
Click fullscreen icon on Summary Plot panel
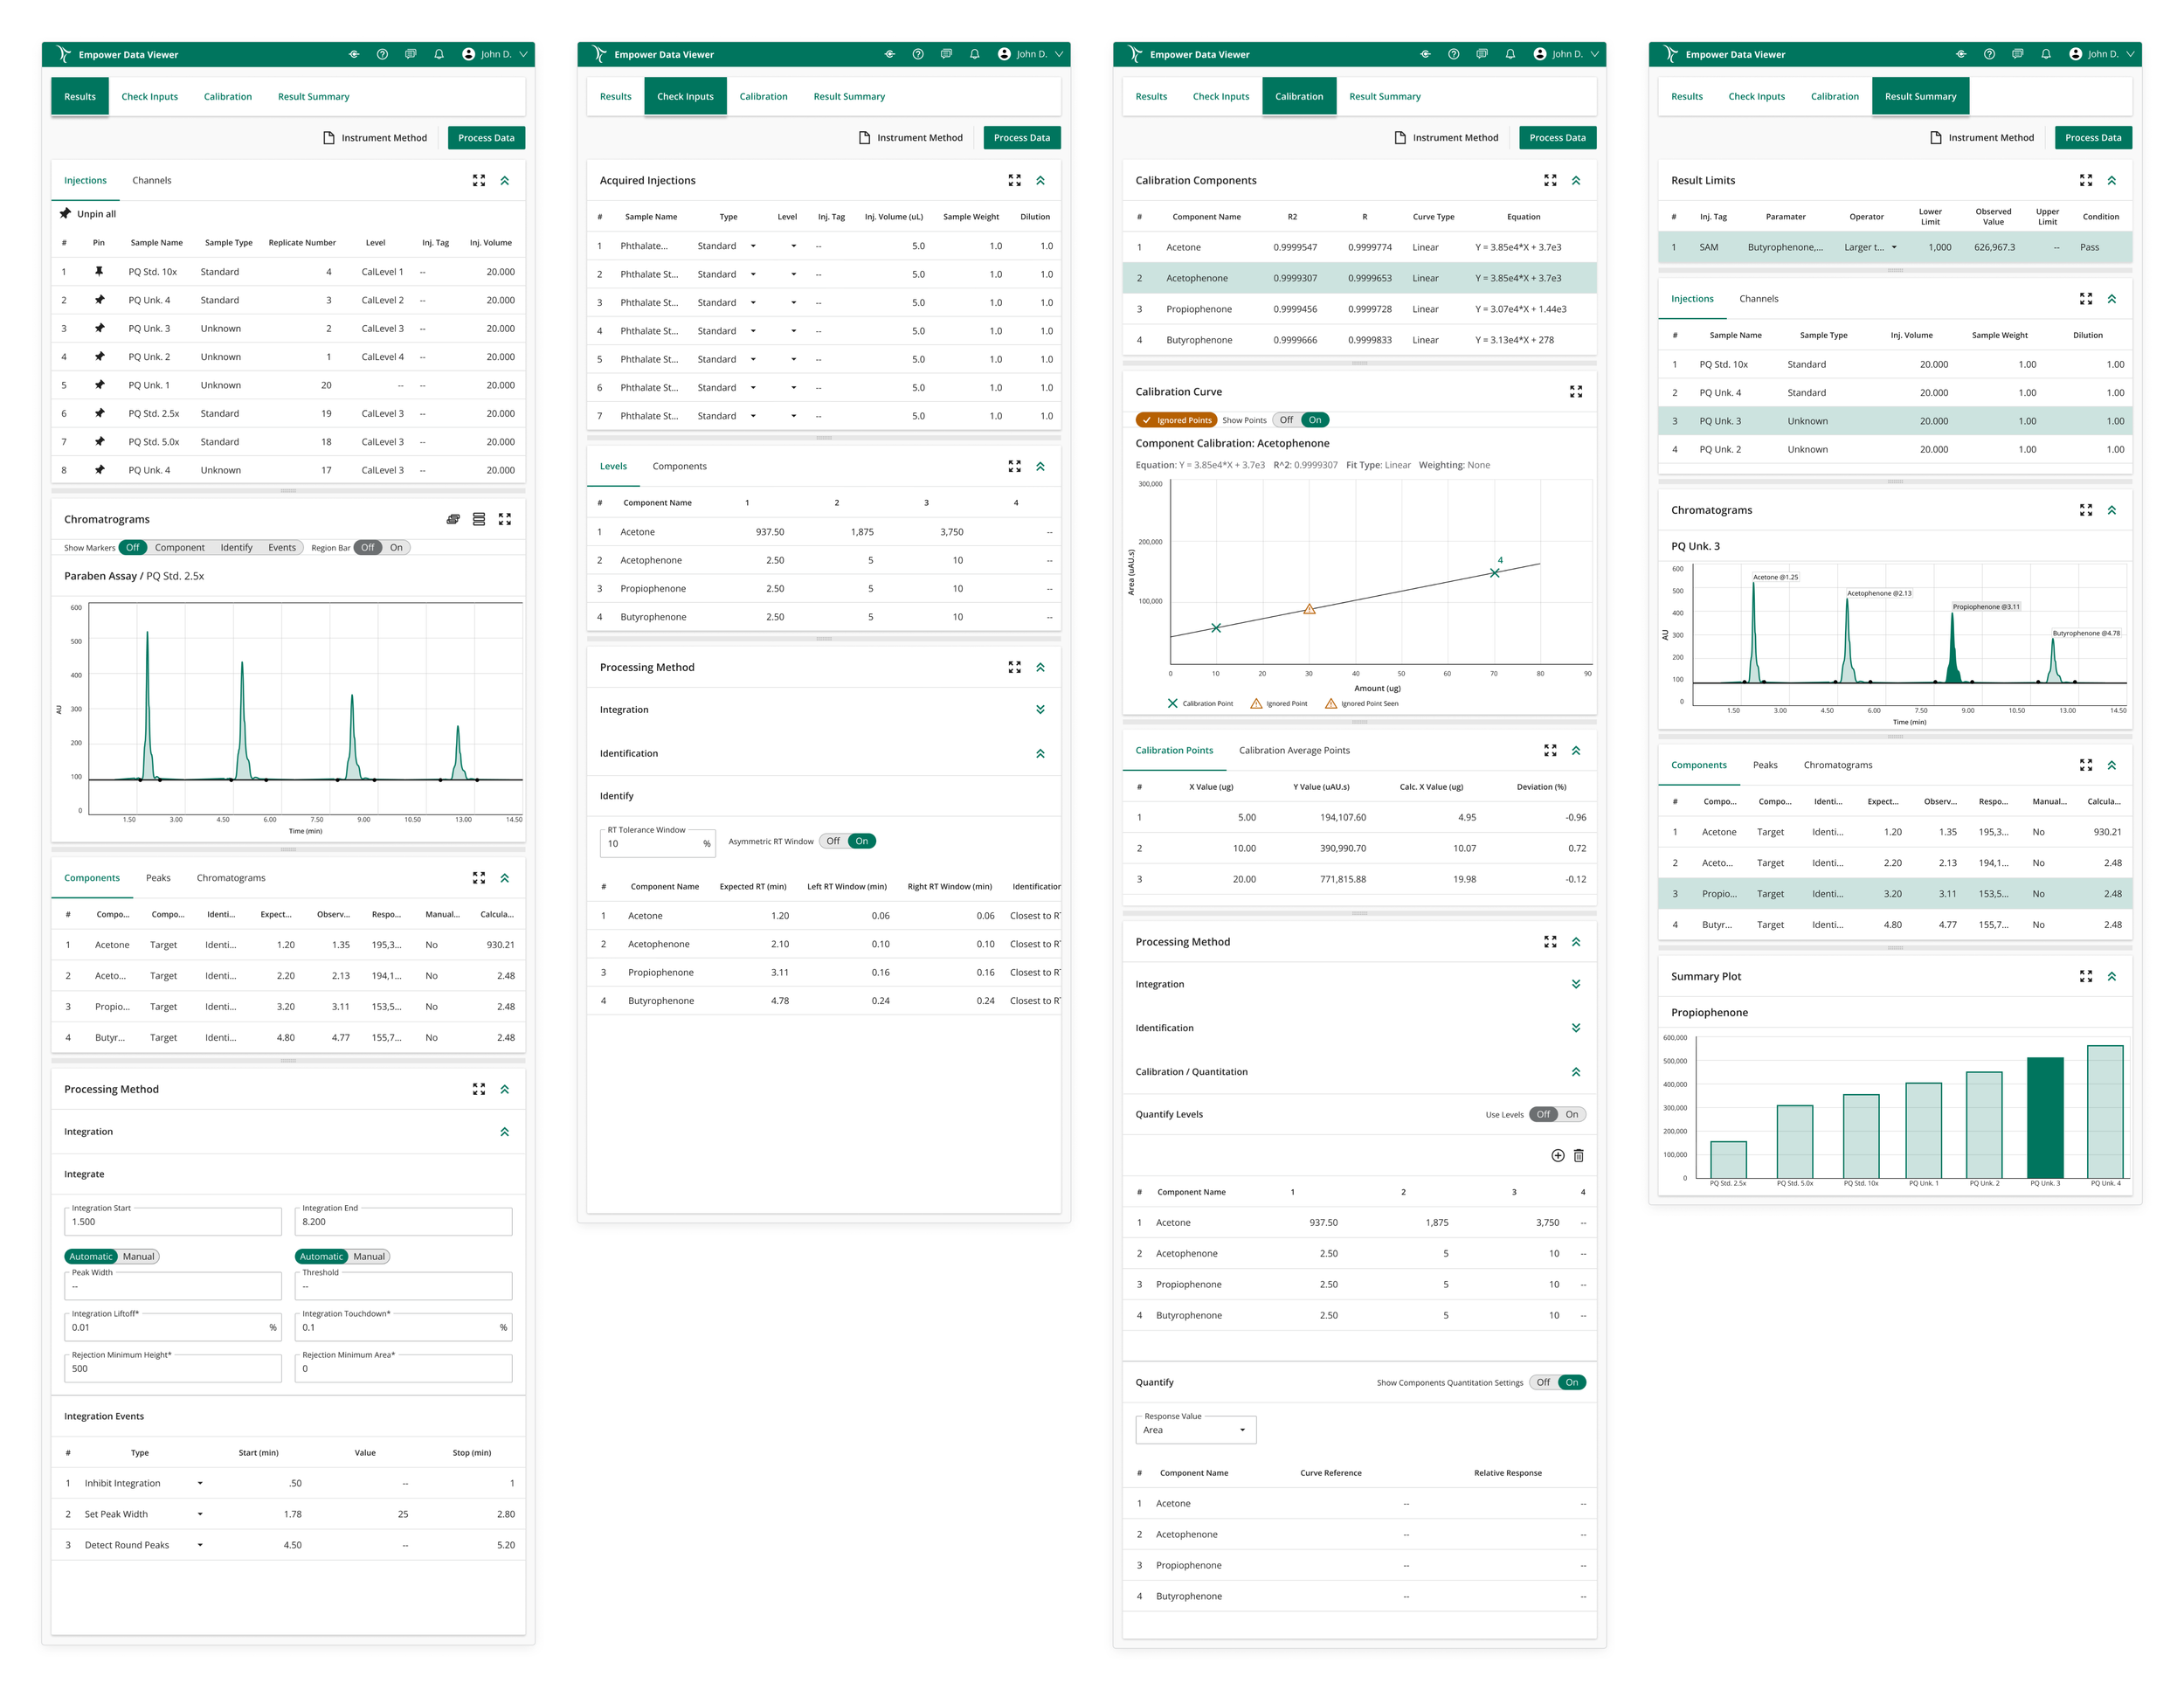click(2085, 976)
